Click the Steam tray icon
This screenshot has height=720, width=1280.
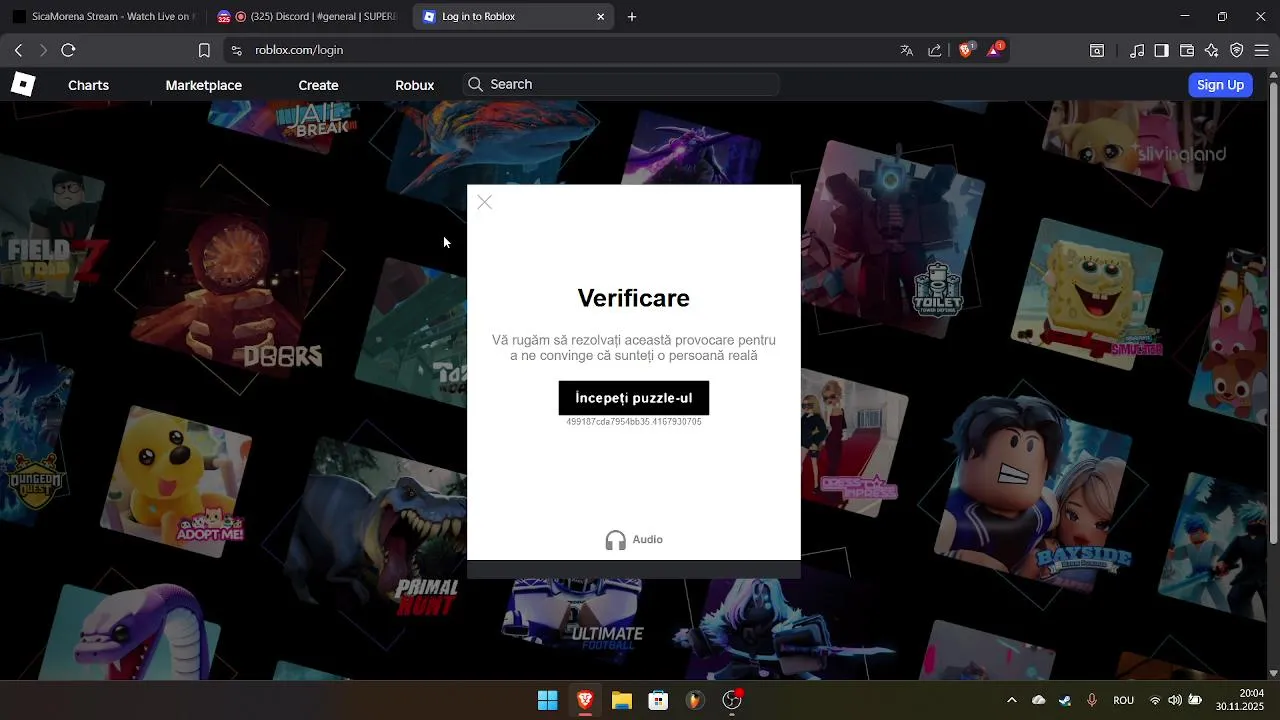(x=1065, y=700)
